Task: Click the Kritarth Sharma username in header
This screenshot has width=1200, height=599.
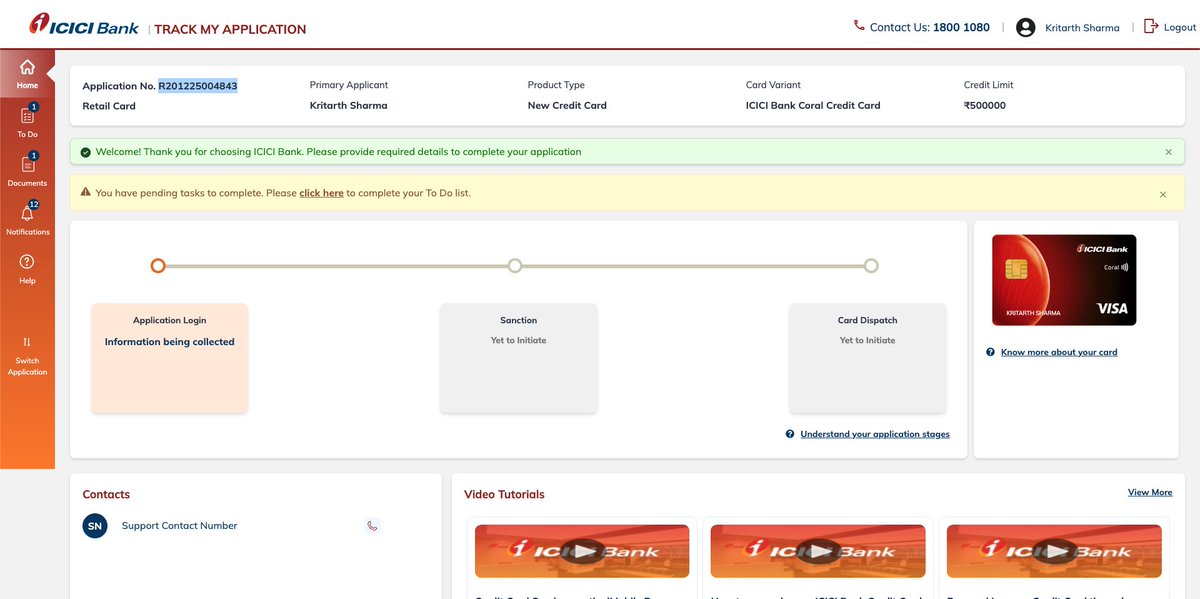Action: click(x=1082, y=28)
